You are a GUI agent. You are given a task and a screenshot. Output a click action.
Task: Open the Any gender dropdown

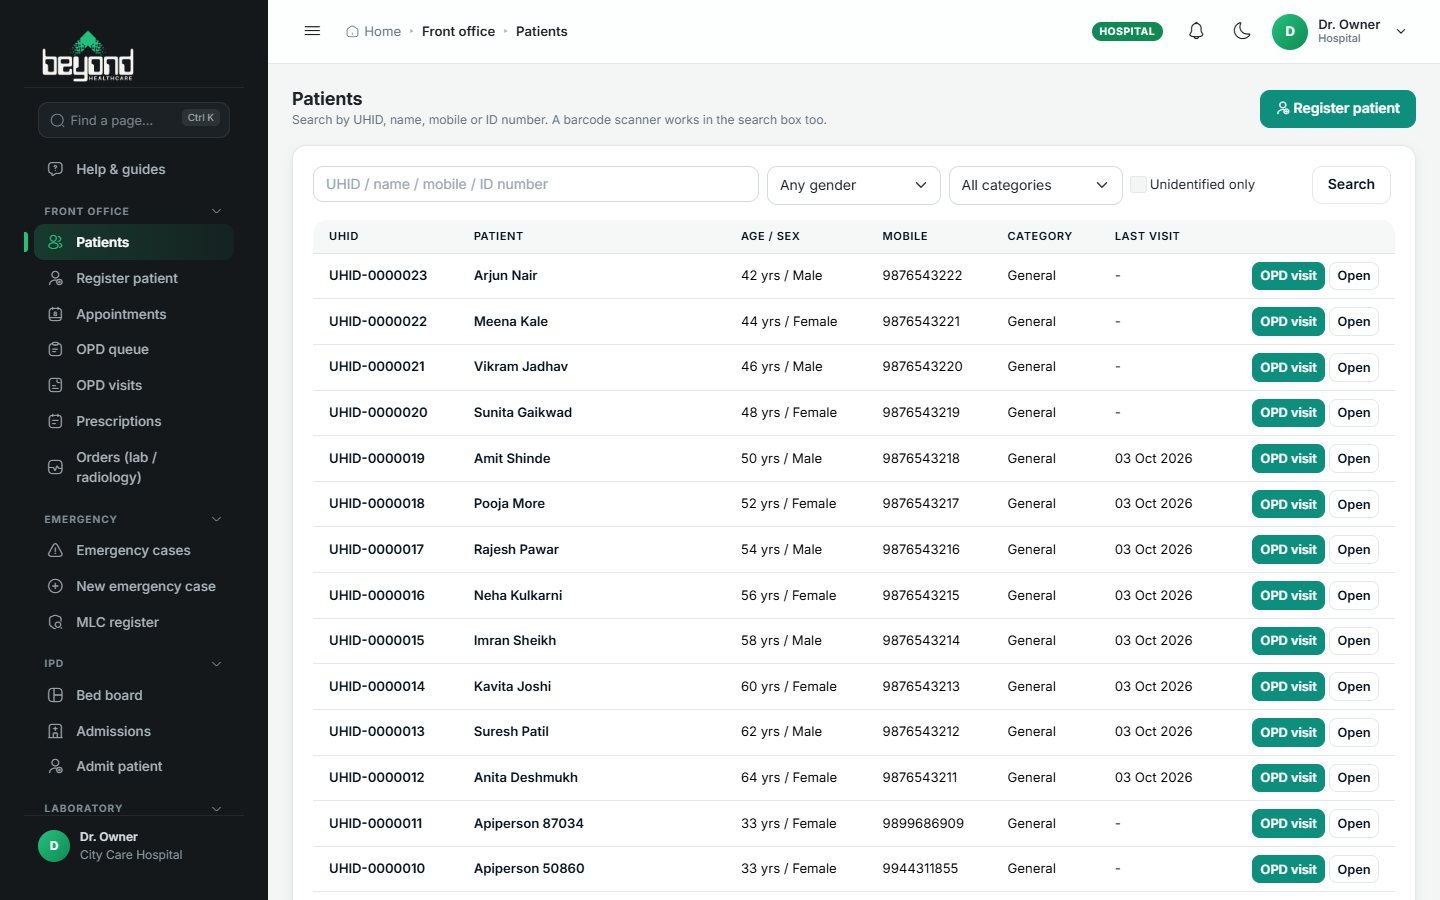[x=853, y=185]
